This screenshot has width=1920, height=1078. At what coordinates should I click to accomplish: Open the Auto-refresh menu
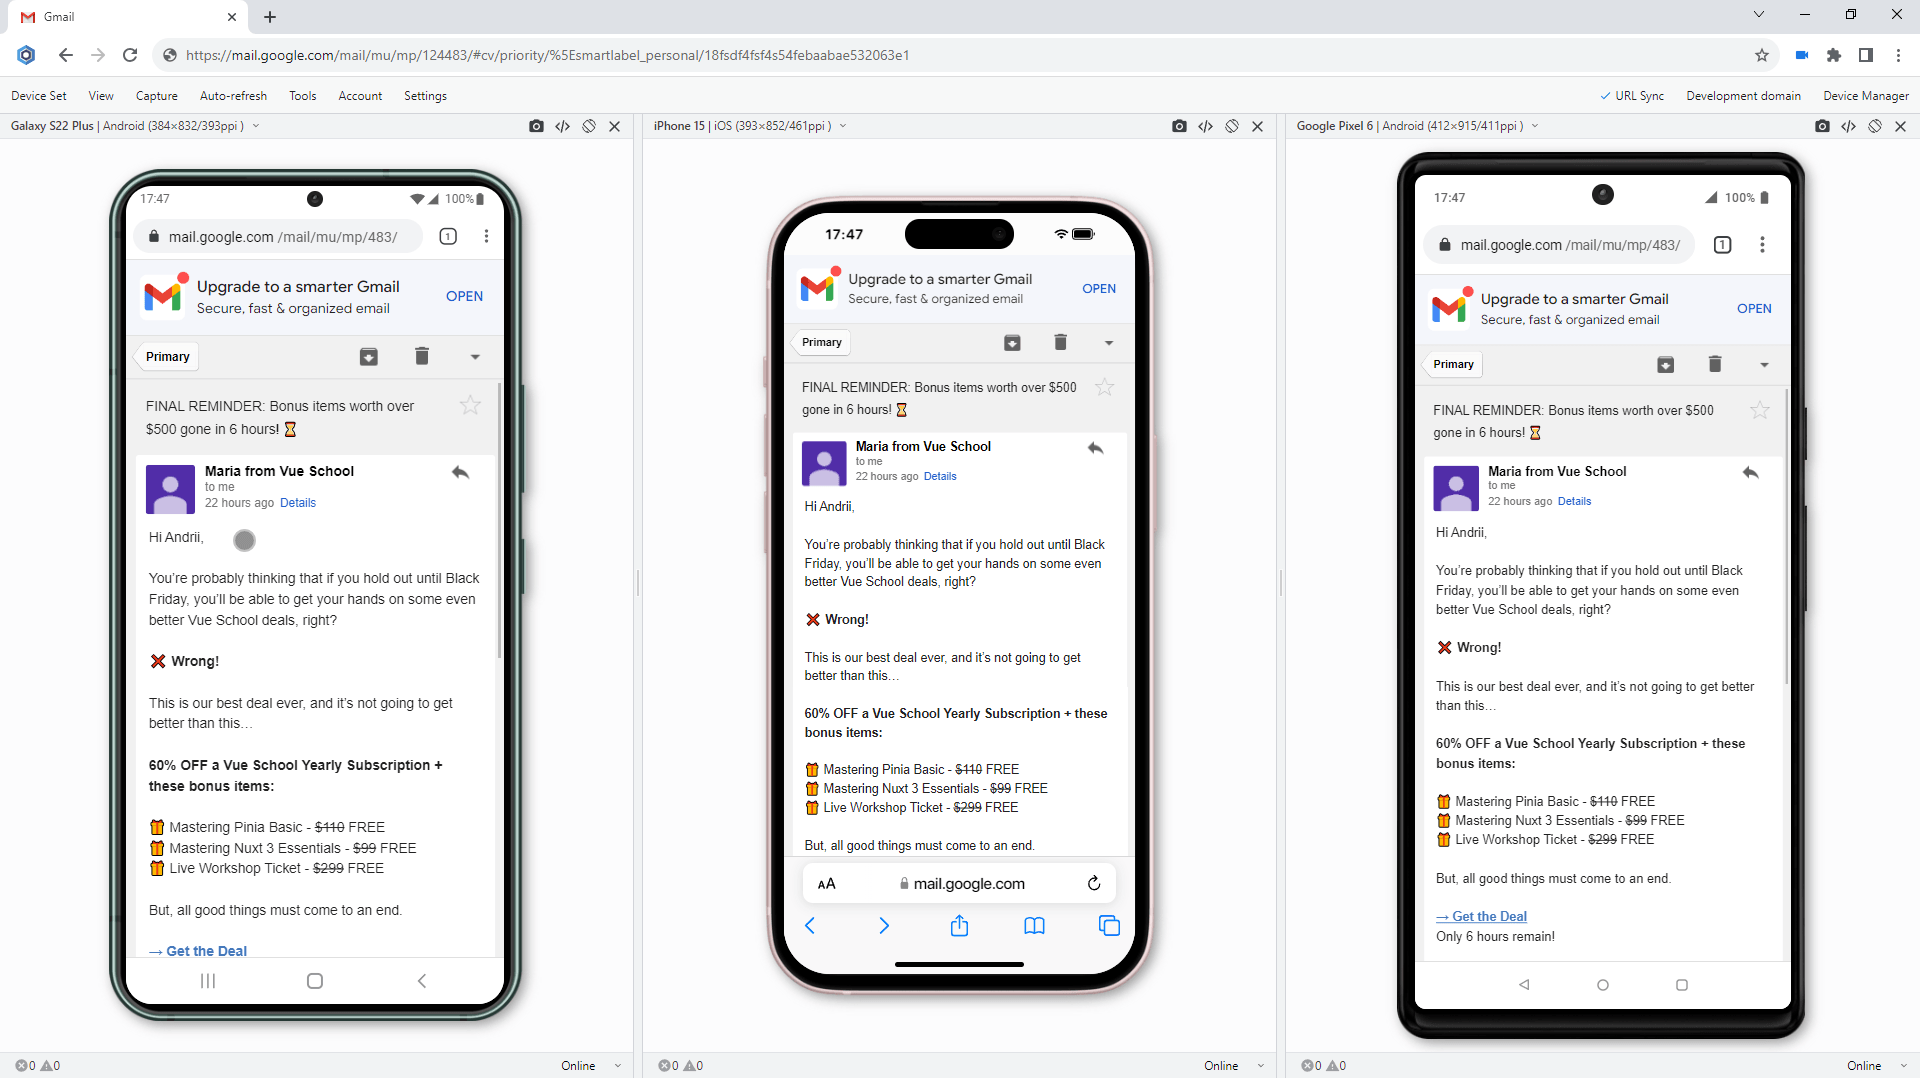[234, 96]
